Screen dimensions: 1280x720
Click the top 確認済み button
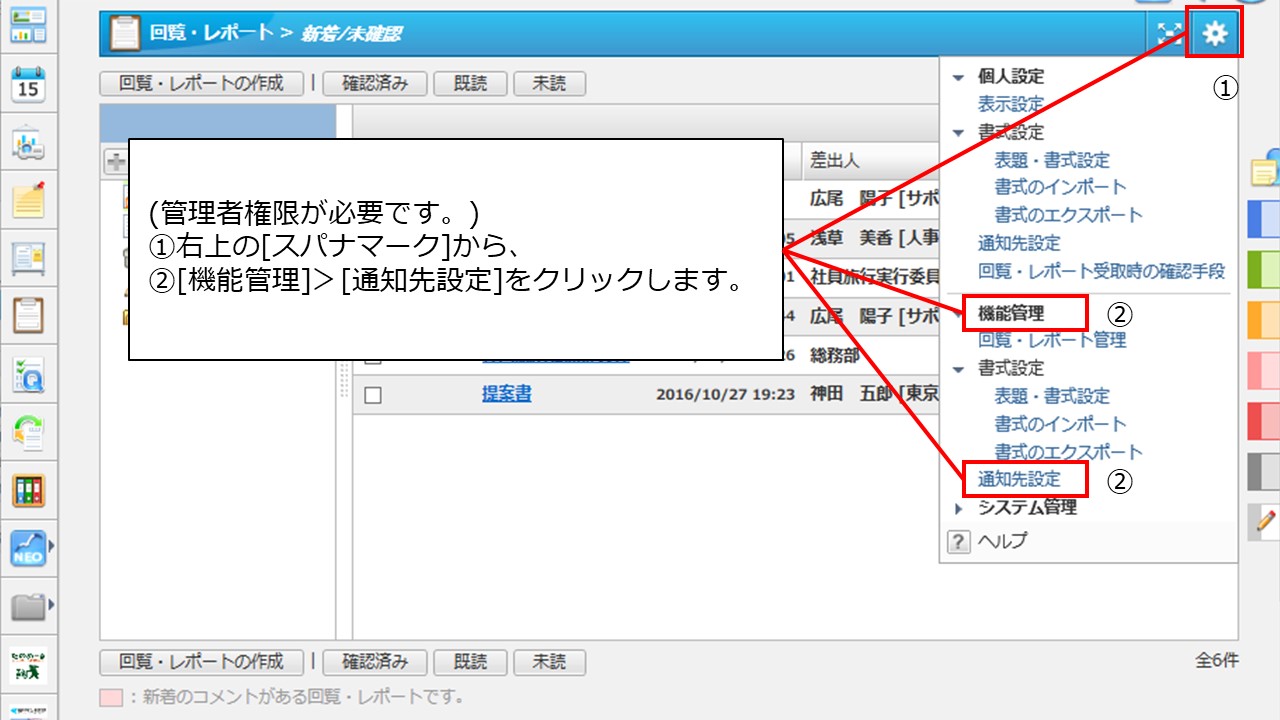tap(375, 84)
